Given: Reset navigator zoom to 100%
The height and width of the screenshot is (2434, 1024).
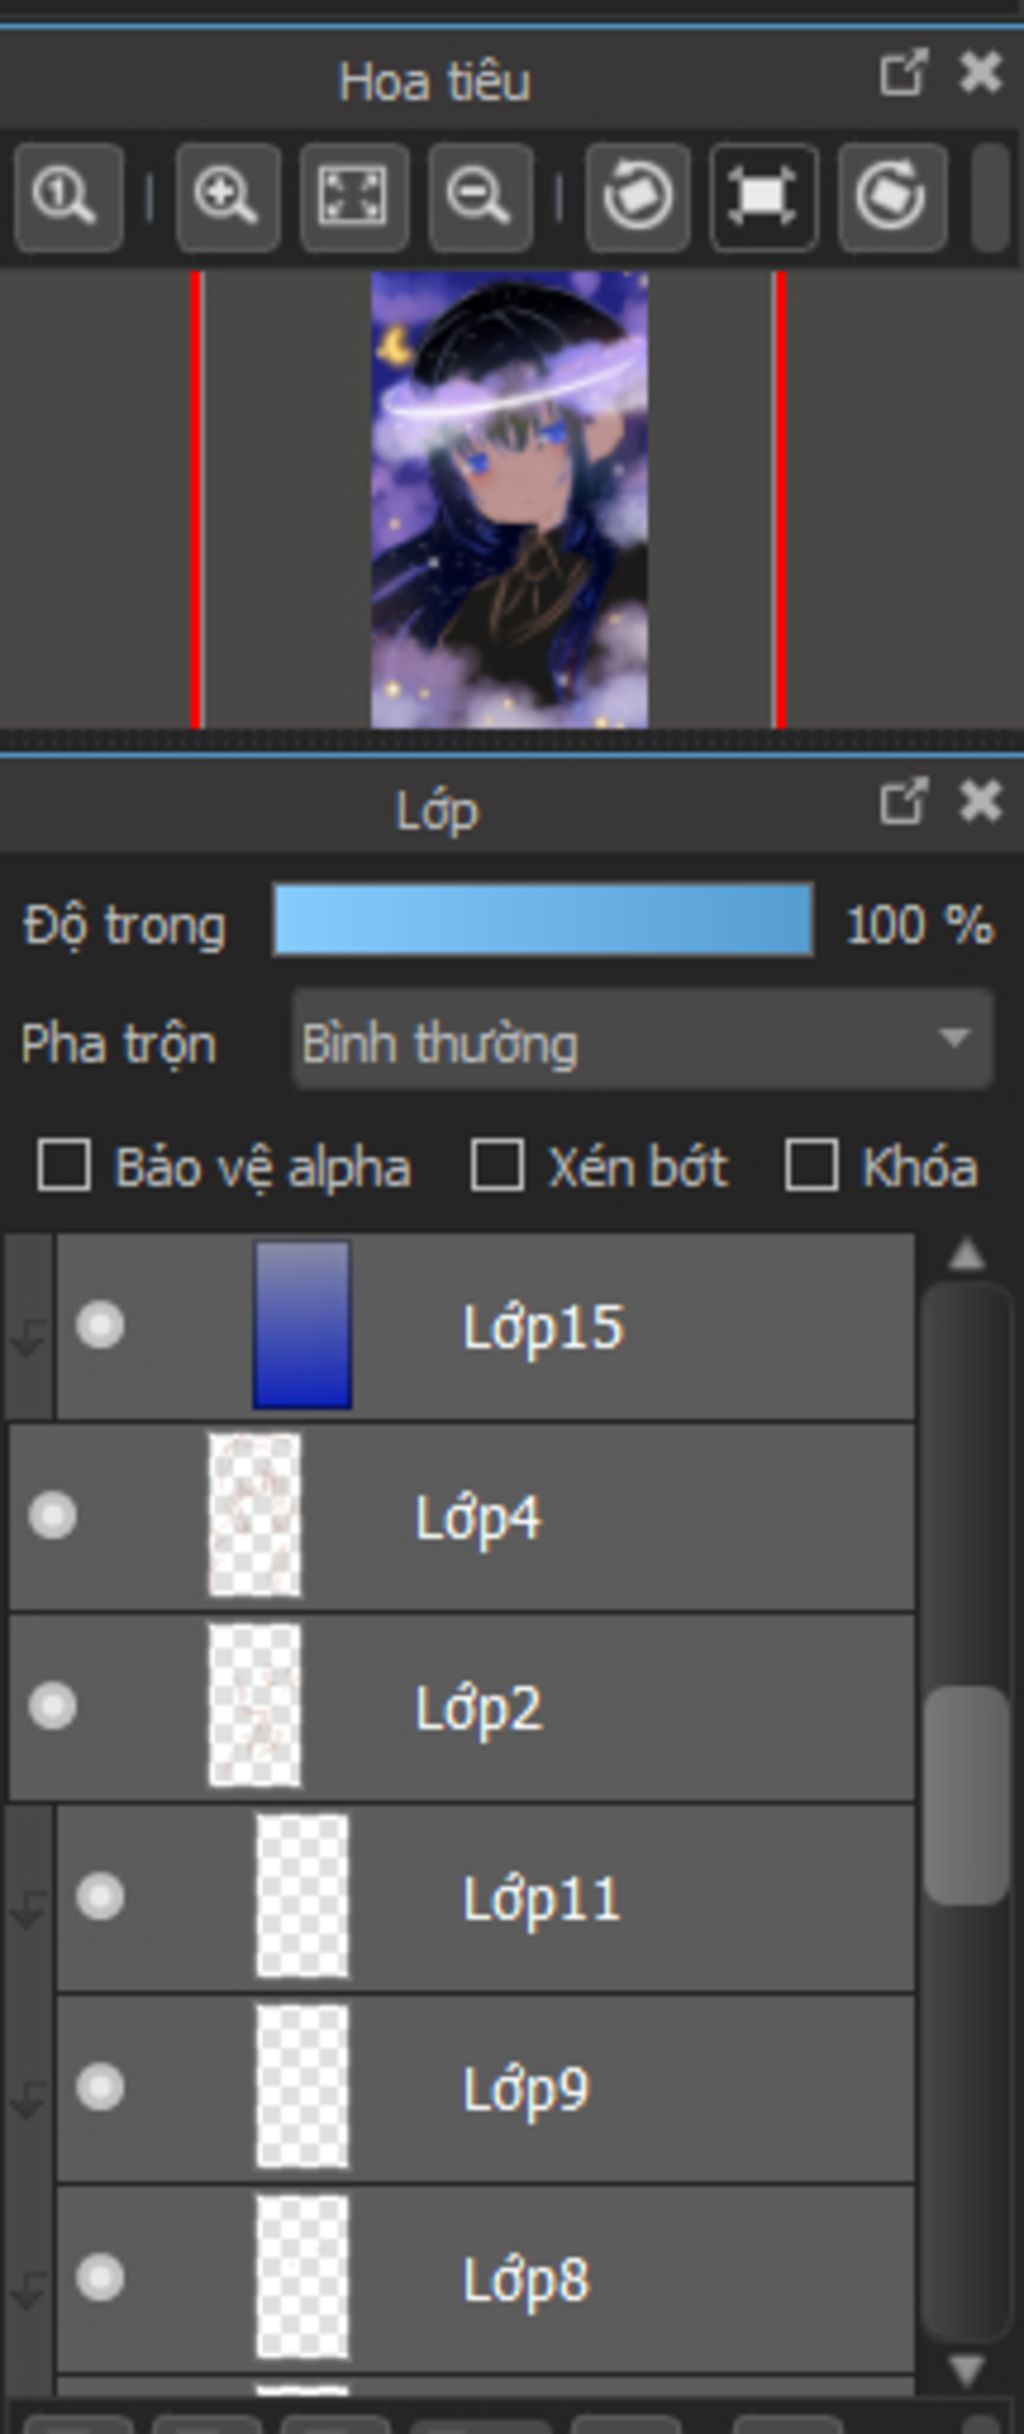Looking at the screenshot, I should 68,197.
